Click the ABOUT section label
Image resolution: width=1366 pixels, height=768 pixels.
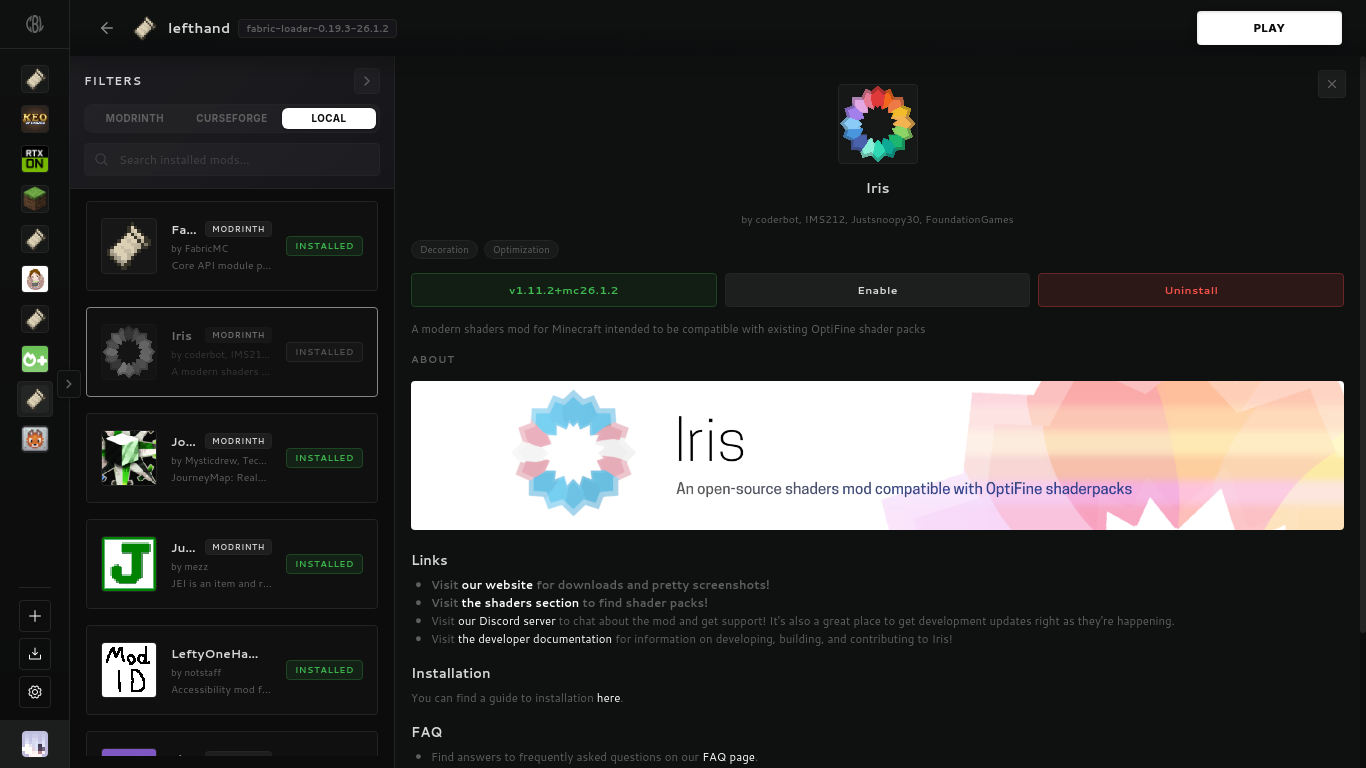tap(433, 359)
